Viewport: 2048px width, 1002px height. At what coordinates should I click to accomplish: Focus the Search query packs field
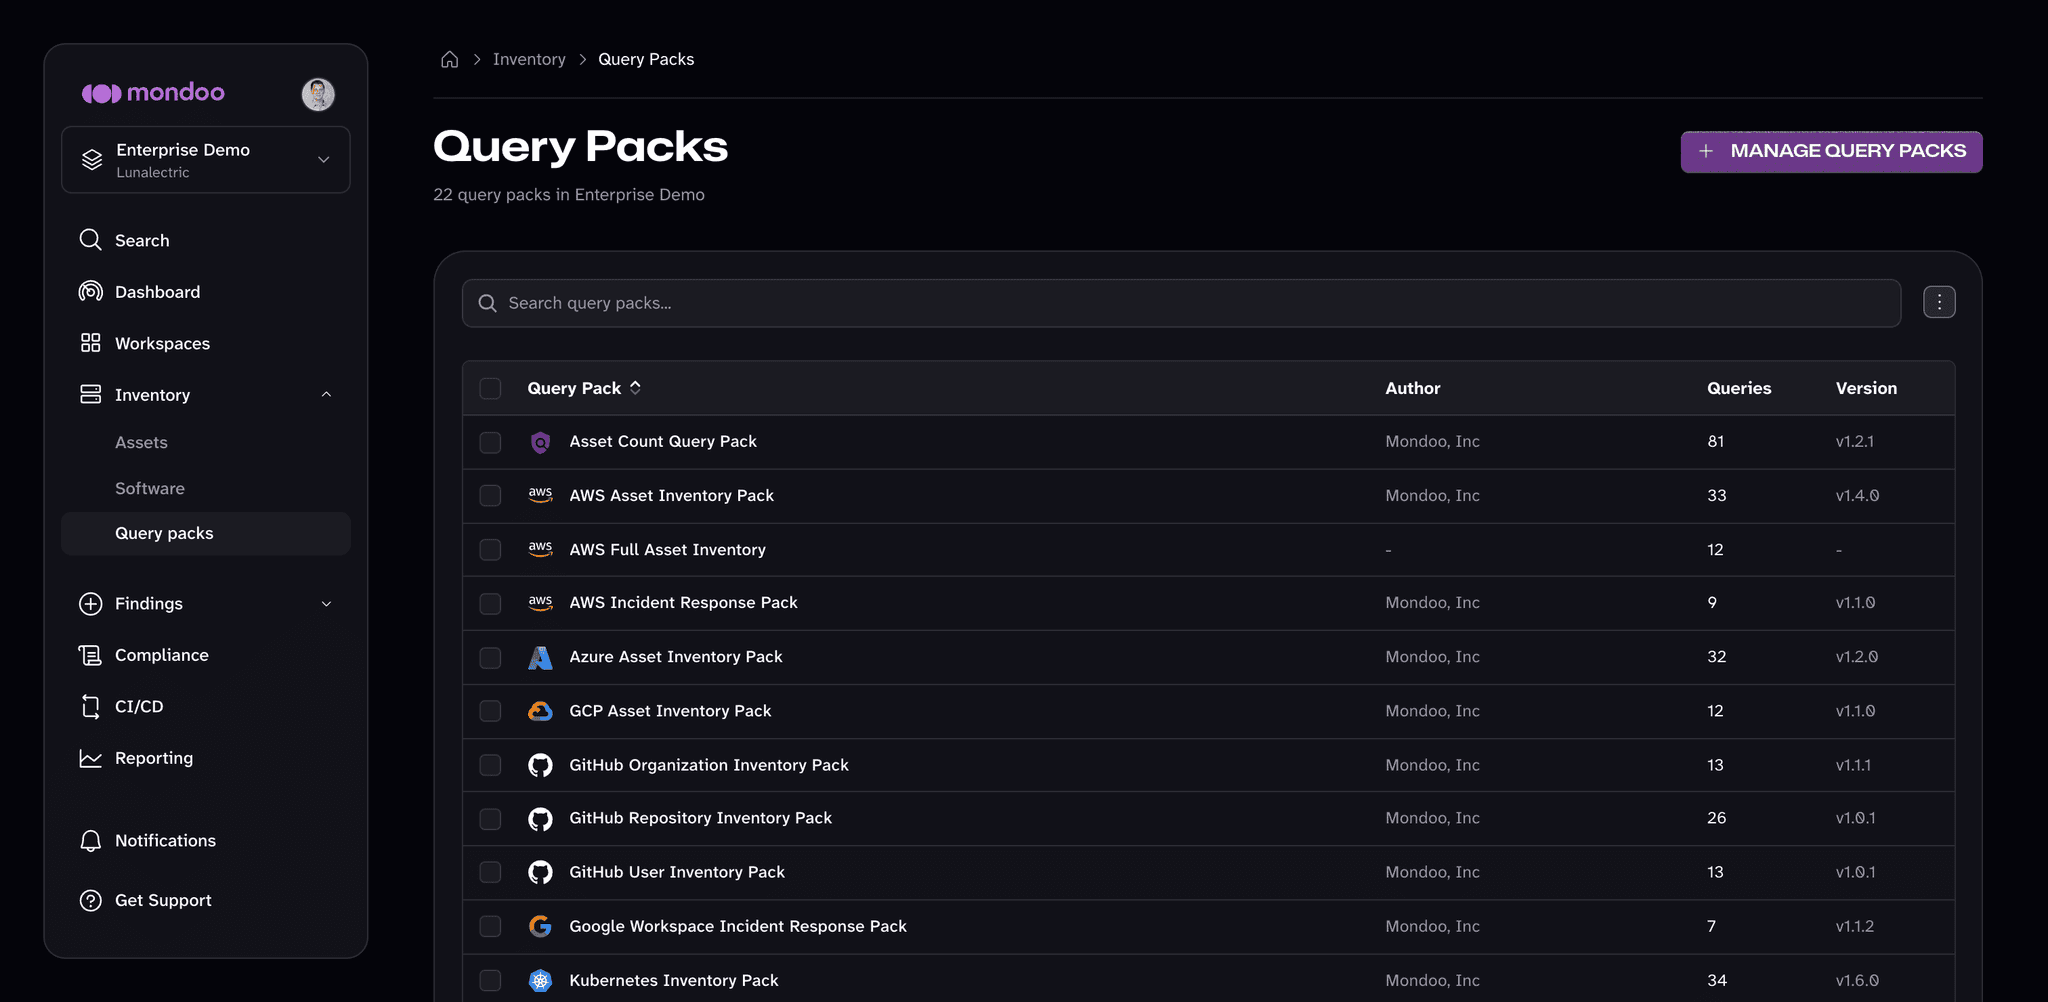1181,303
